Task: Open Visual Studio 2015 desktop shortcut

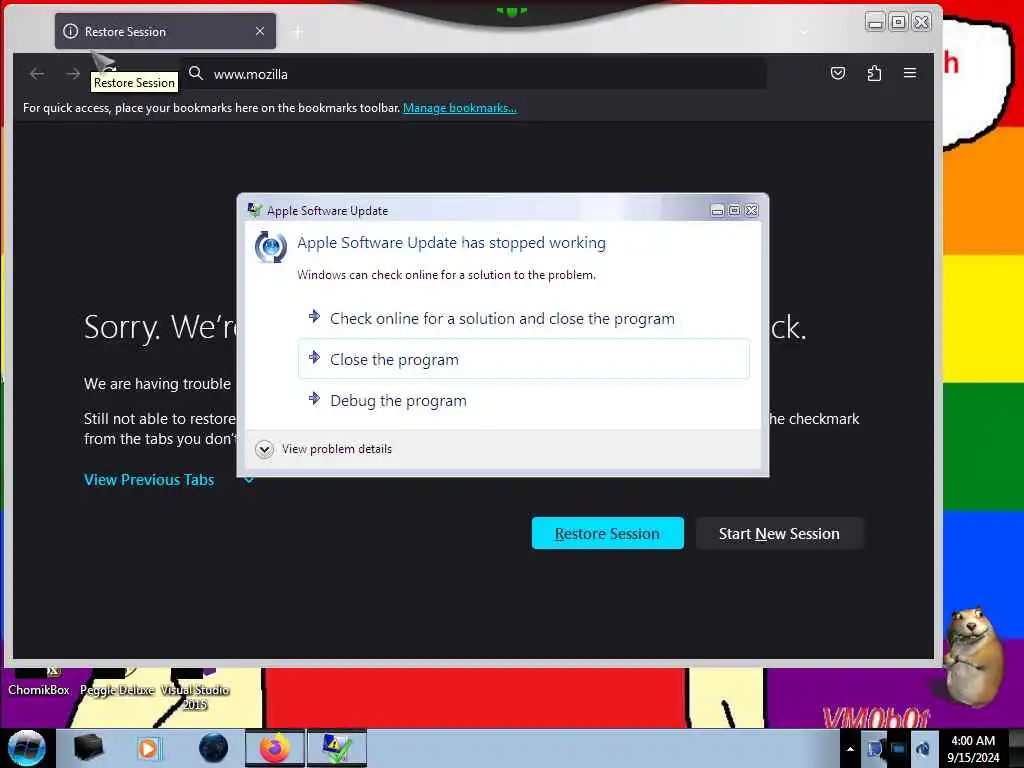Action: click(x=195, y=689)
